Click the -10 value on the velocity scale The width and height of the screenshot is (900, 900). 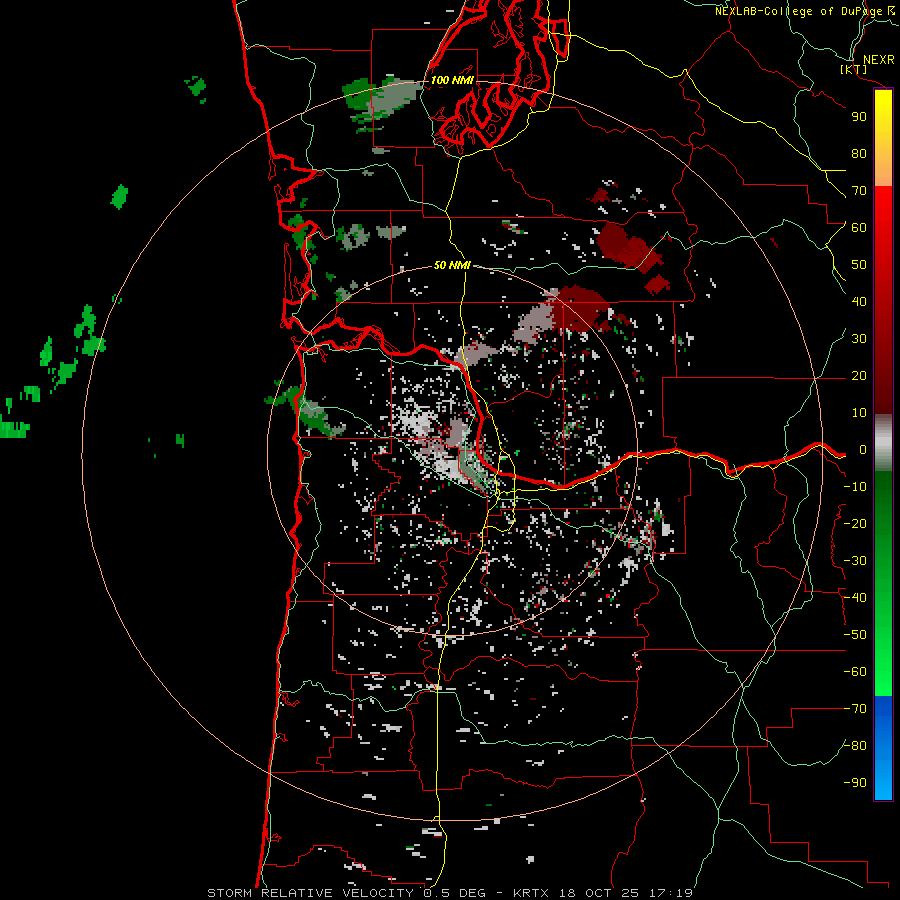click(855, 487)
